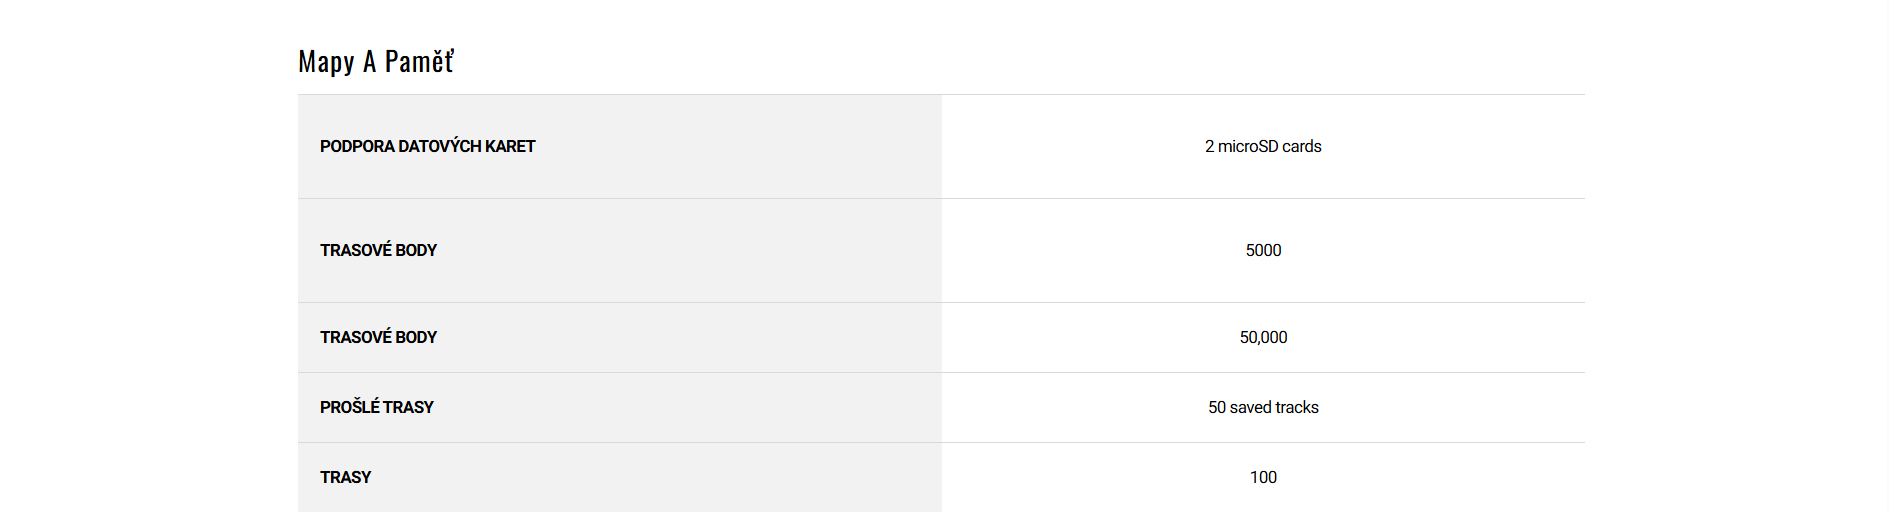This screenshot has width=1889, height=513.
Task: Click the single-word "TRASY" label in the last row
Action: tap(345, 478)
